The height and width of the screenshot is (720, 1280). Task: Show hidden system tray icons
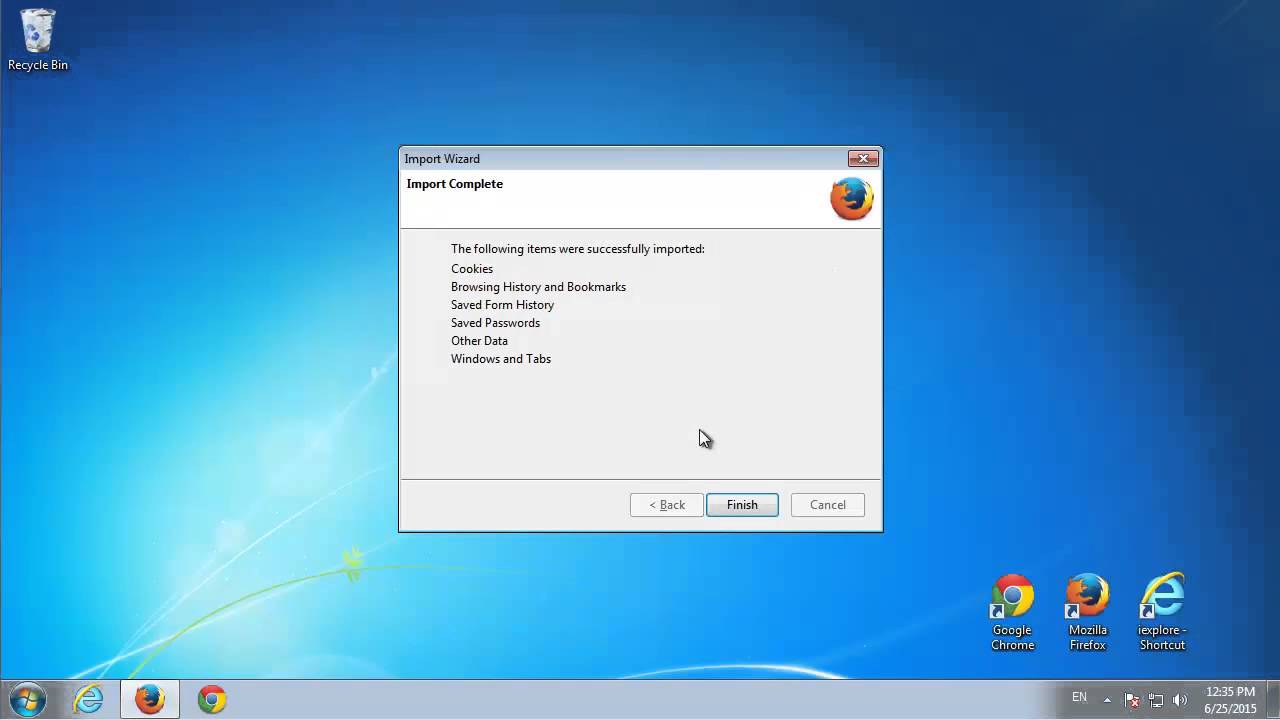click(x=1107, y=700)
